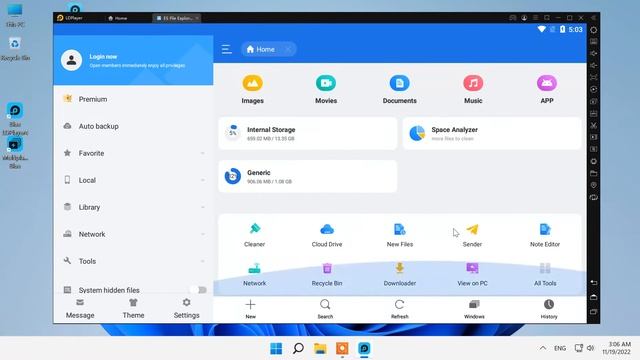Screen dimensions: 640x360
Task: Click Android recents button in LDPlayer sidebar
Action: point(593,312)
